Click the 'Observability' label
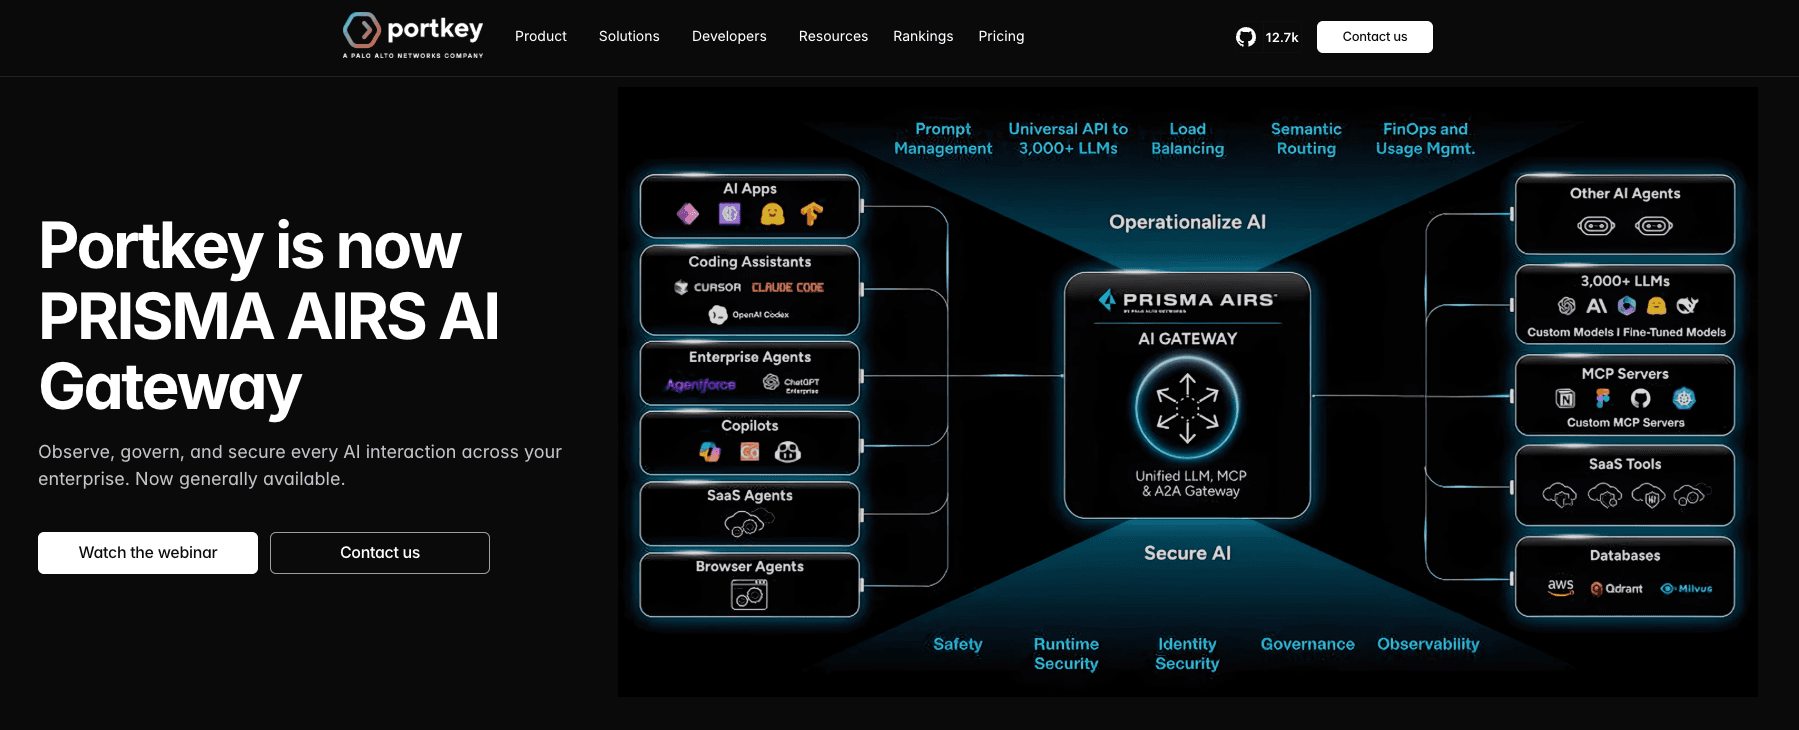Screen dimensions: 1799x730 coord(1428,644)
